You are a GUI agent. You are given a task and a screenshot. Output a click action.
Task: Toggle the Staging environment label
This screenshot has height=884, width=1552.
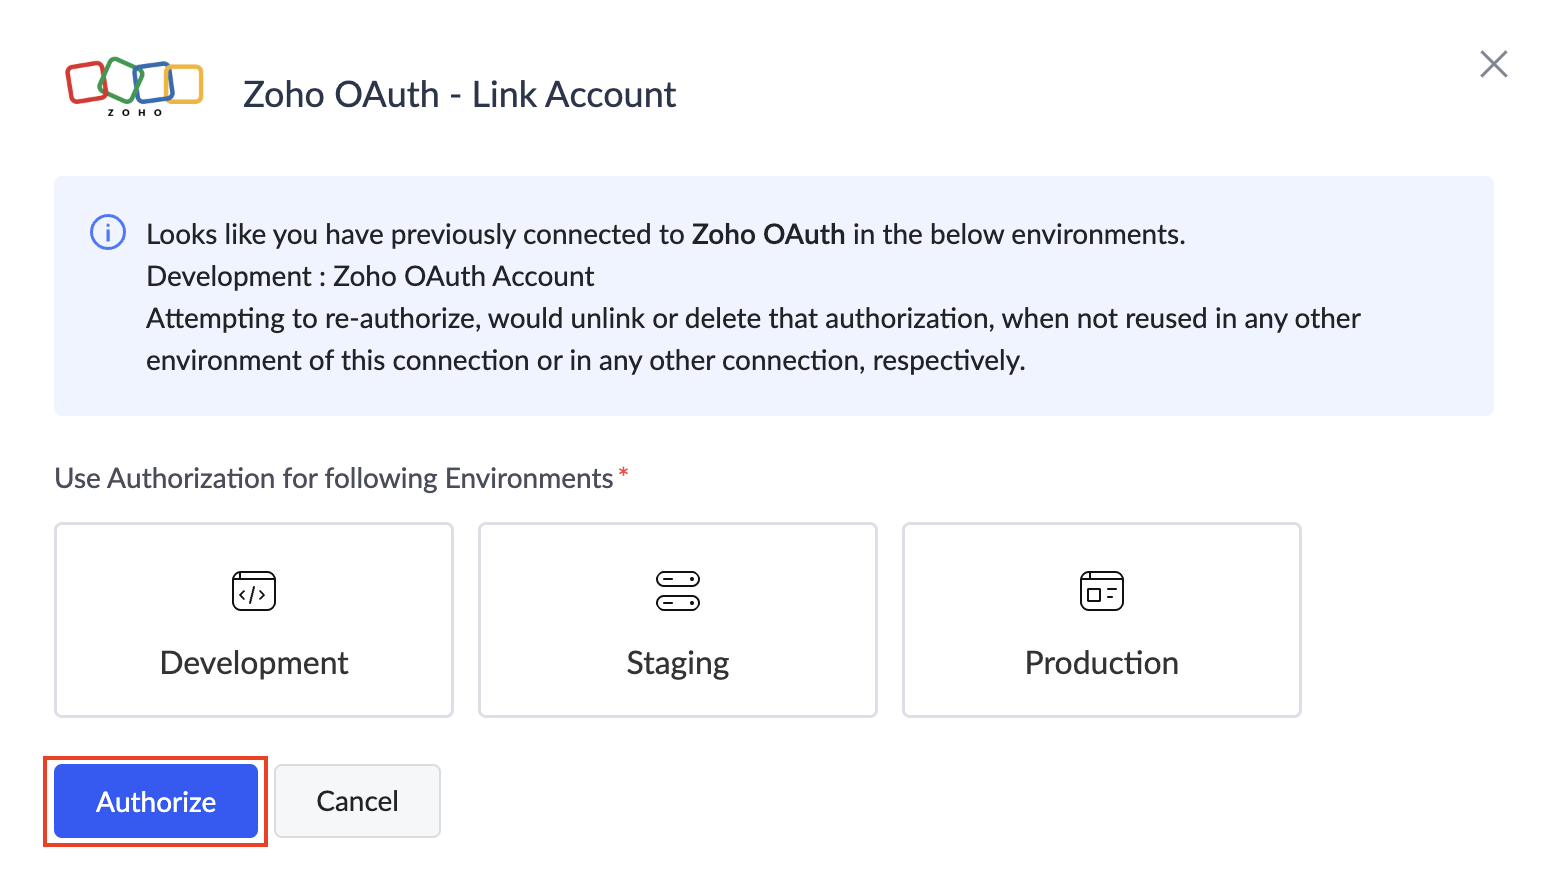click(x=678, y=663)
